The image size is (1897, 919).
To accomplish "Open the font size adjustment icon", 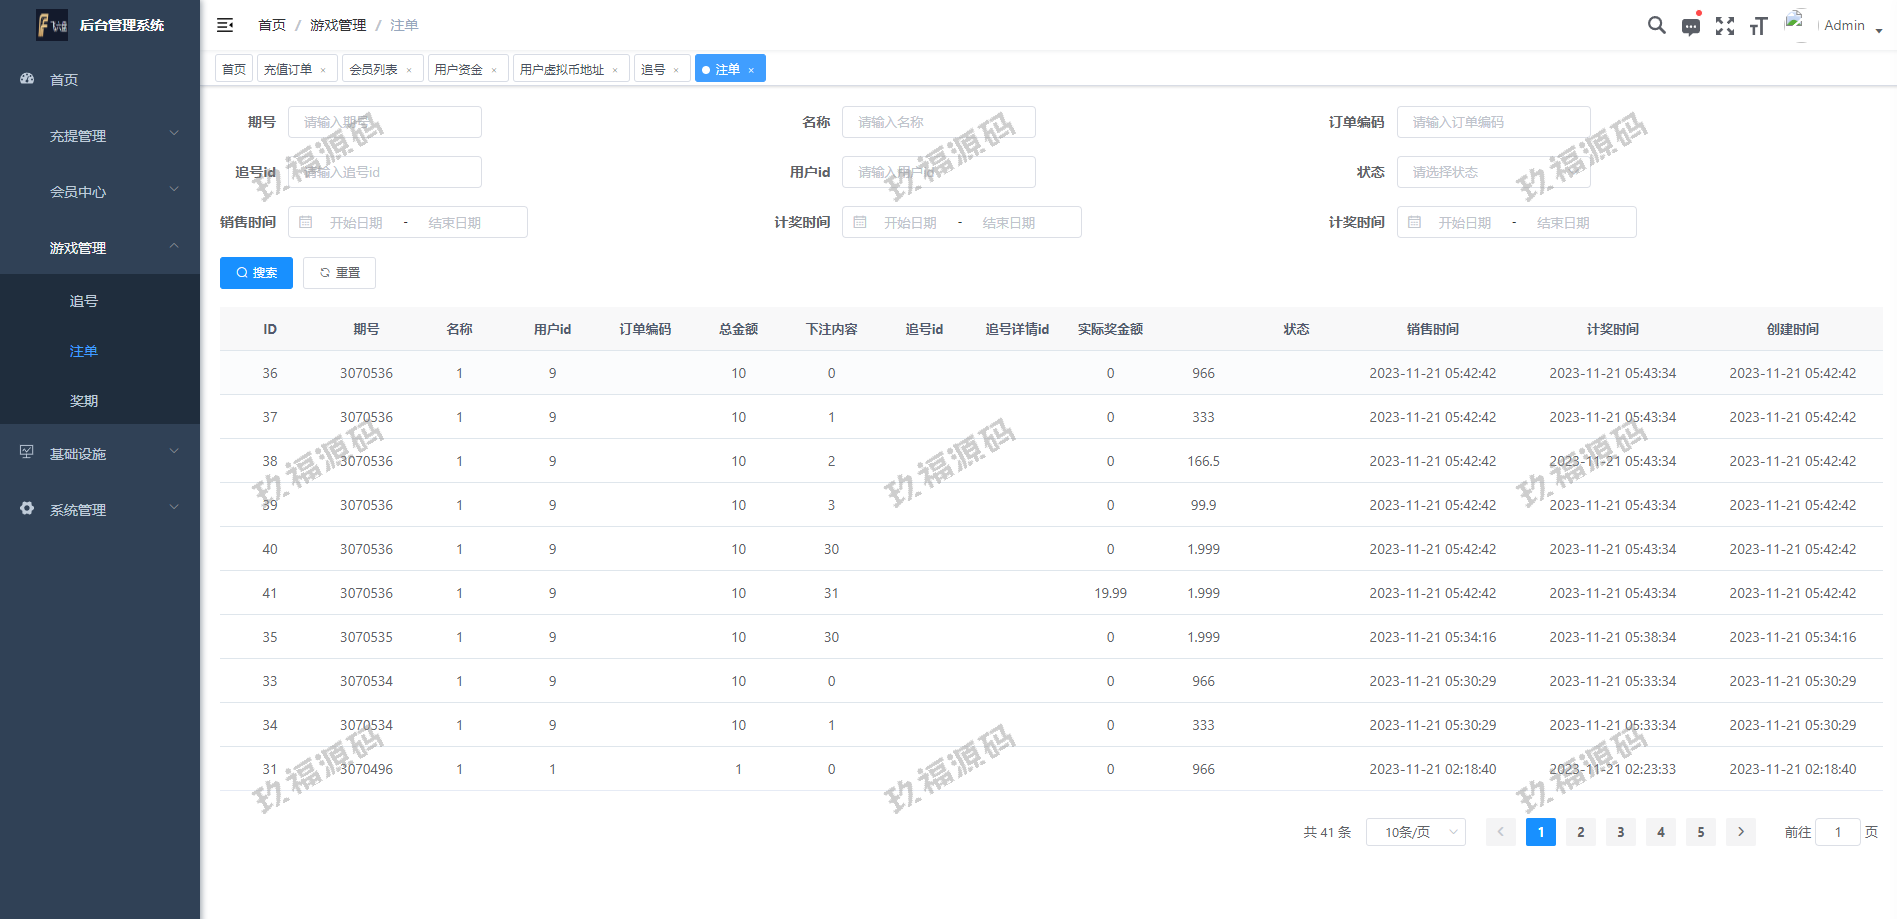I will 1758,27.
